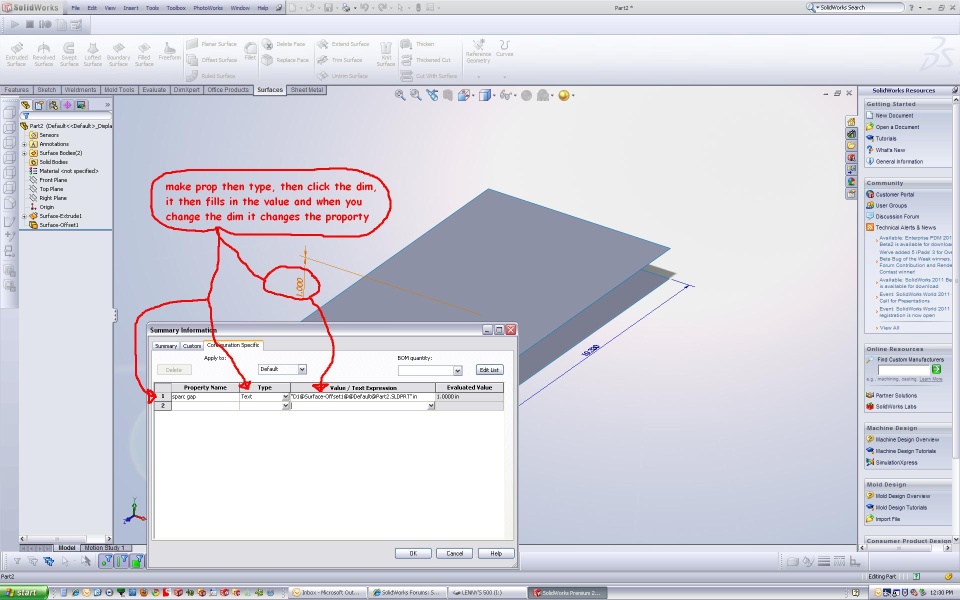
Task: Select the Freeform tool
Action: [170, 51]
